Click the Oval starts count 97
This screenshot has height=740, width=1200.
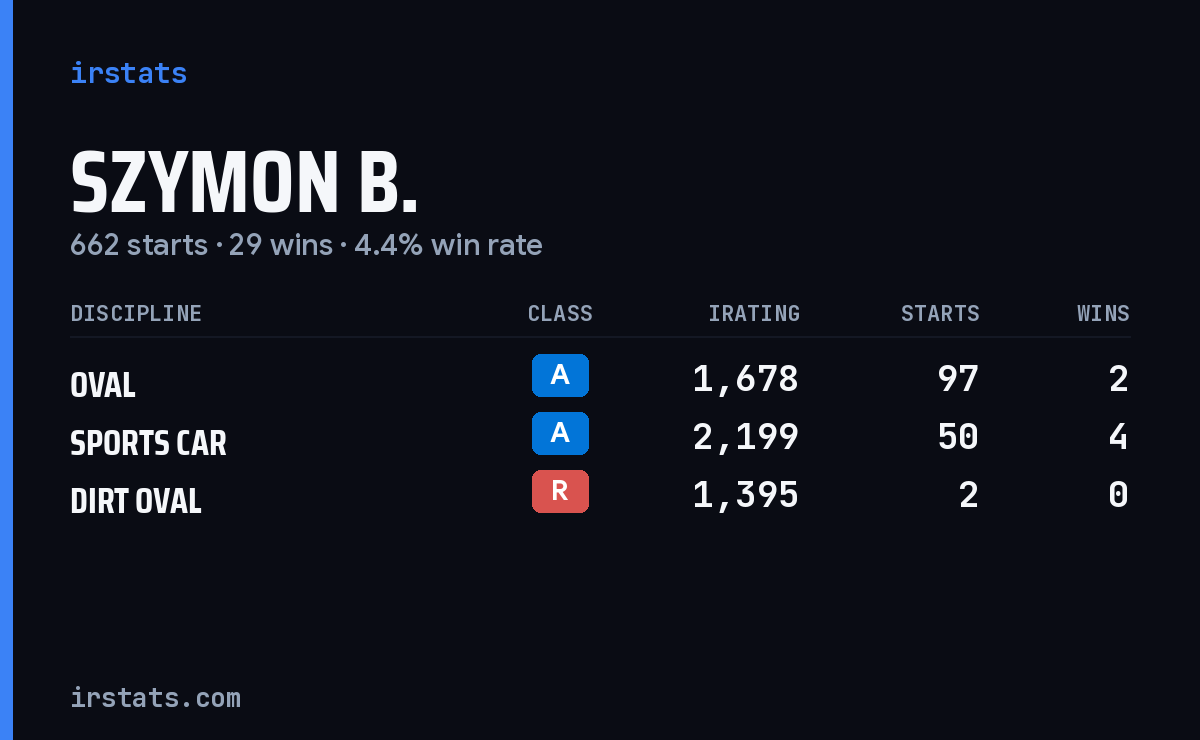(x=958, y=379)
